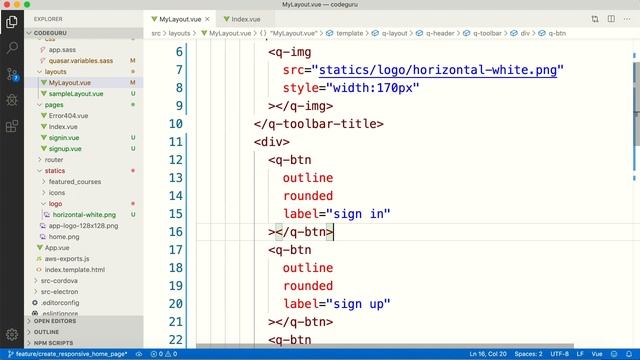This screenshot has width=640, height=360.
Task: Open .editorconfig file
Action: coord(84,303)
